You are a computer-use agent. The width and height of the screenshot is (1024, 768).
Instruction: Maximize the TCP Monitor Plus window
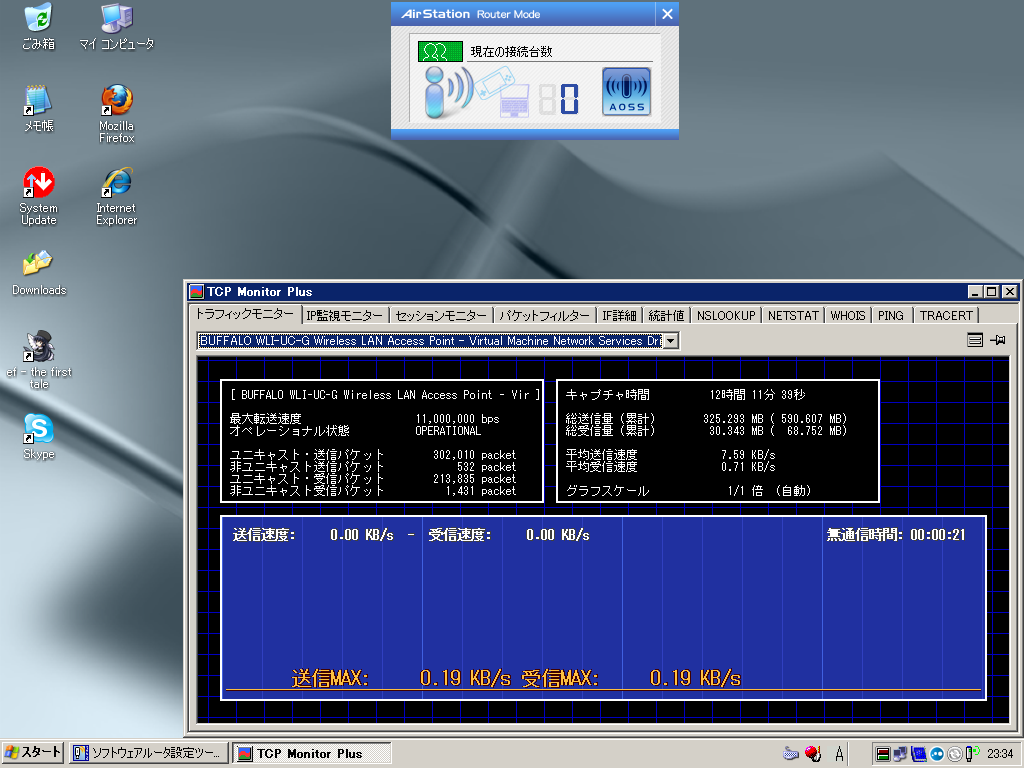(x=992, y=292)
